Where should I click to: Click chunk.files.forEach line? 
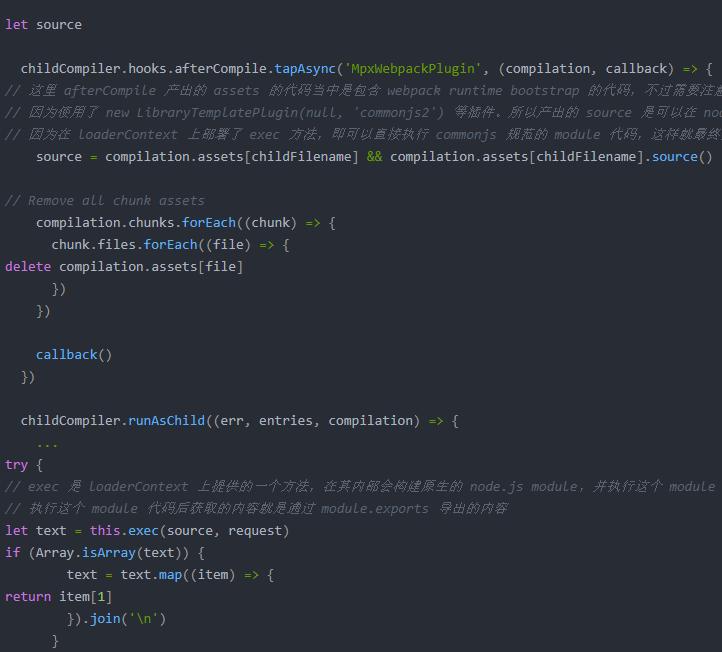(x=170, y=244)
